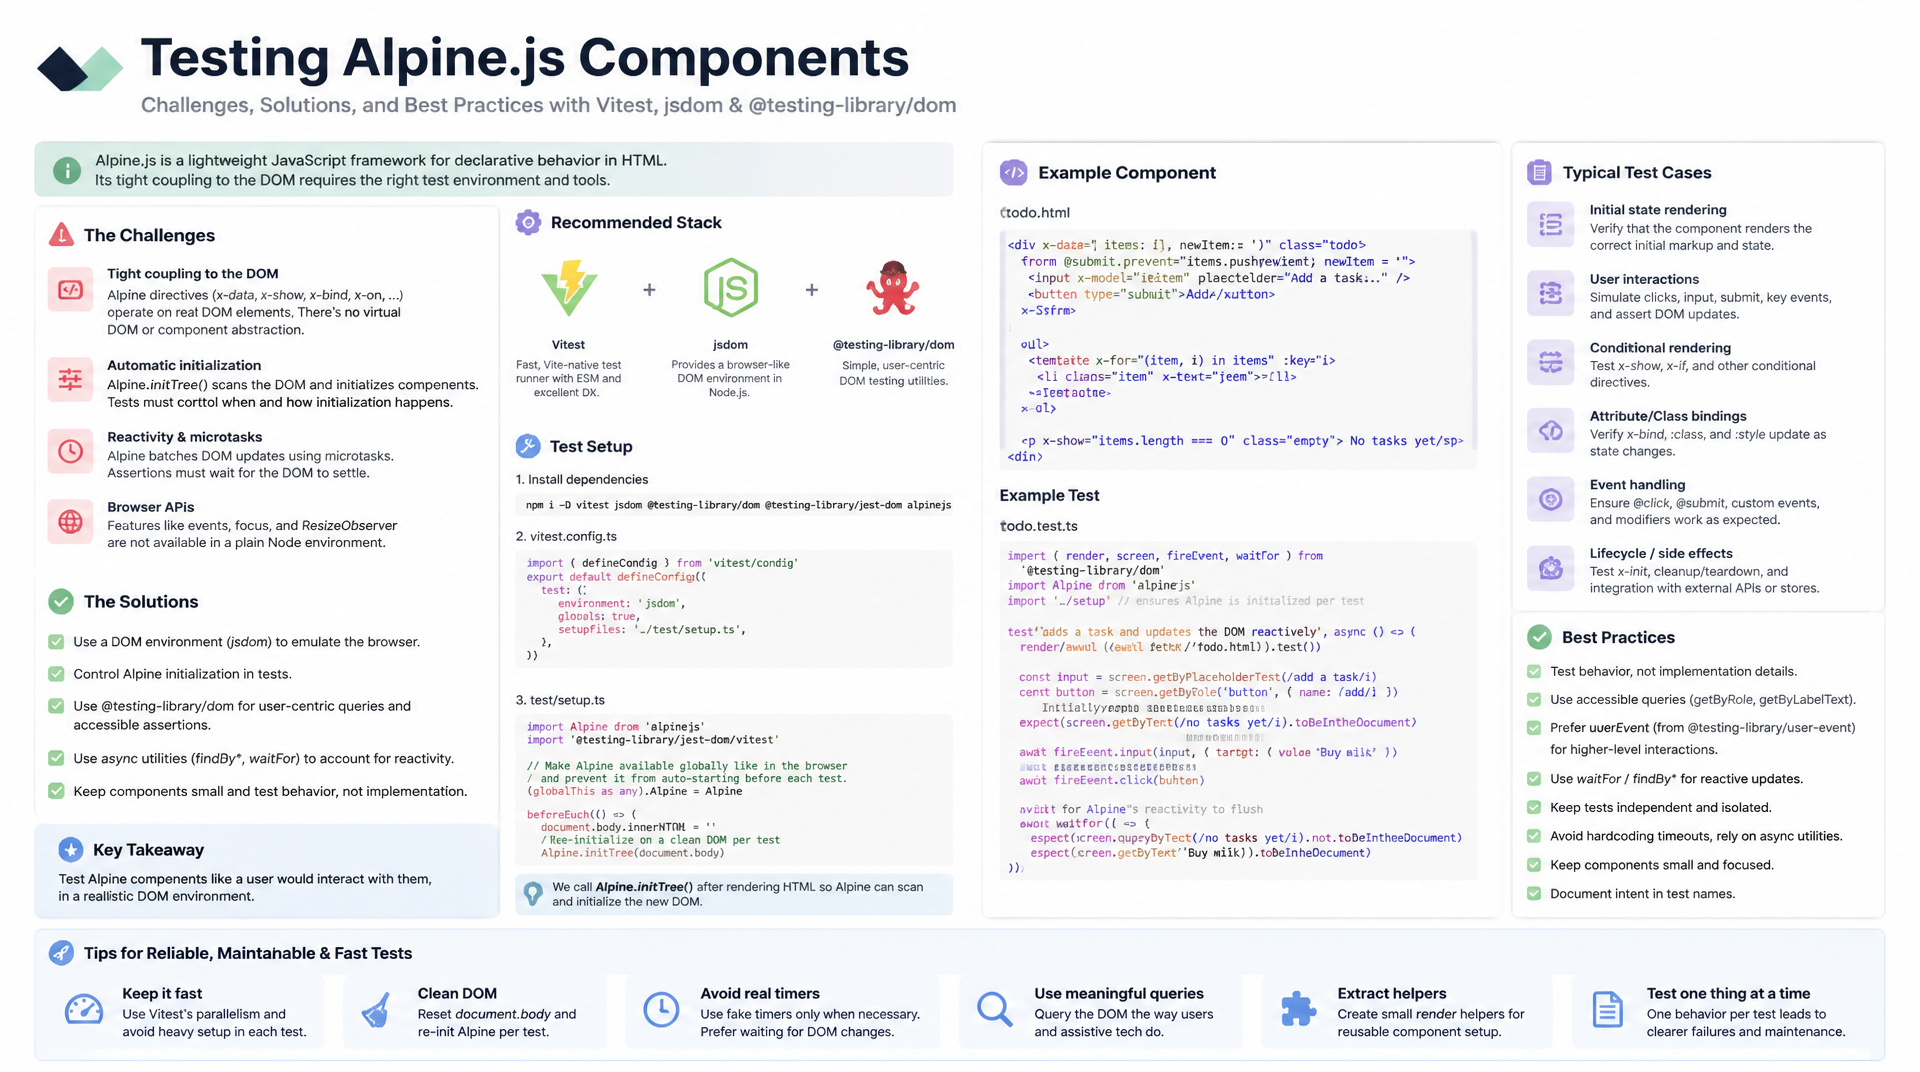Select the User interactions icon
Screen dimensions: 1920x1072
point(1551,293)
